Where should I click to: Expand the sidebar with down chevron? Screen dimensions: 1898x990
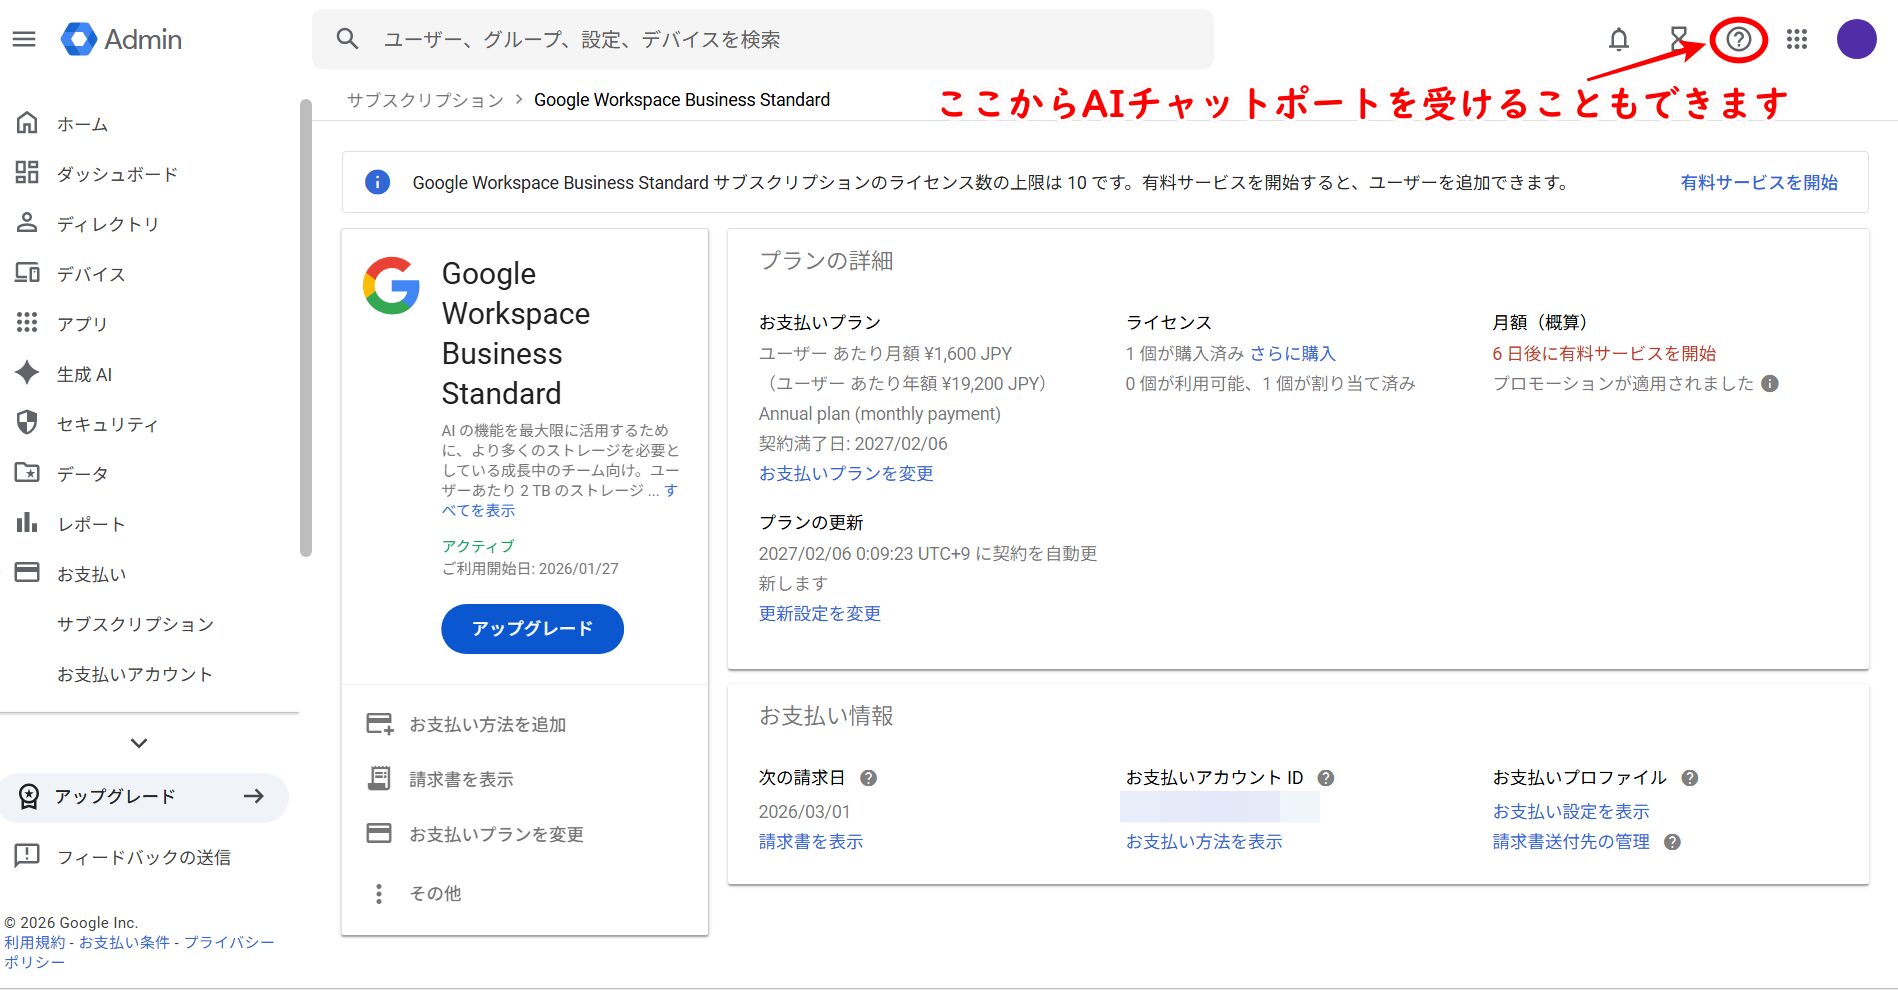[x=139, y=743]
